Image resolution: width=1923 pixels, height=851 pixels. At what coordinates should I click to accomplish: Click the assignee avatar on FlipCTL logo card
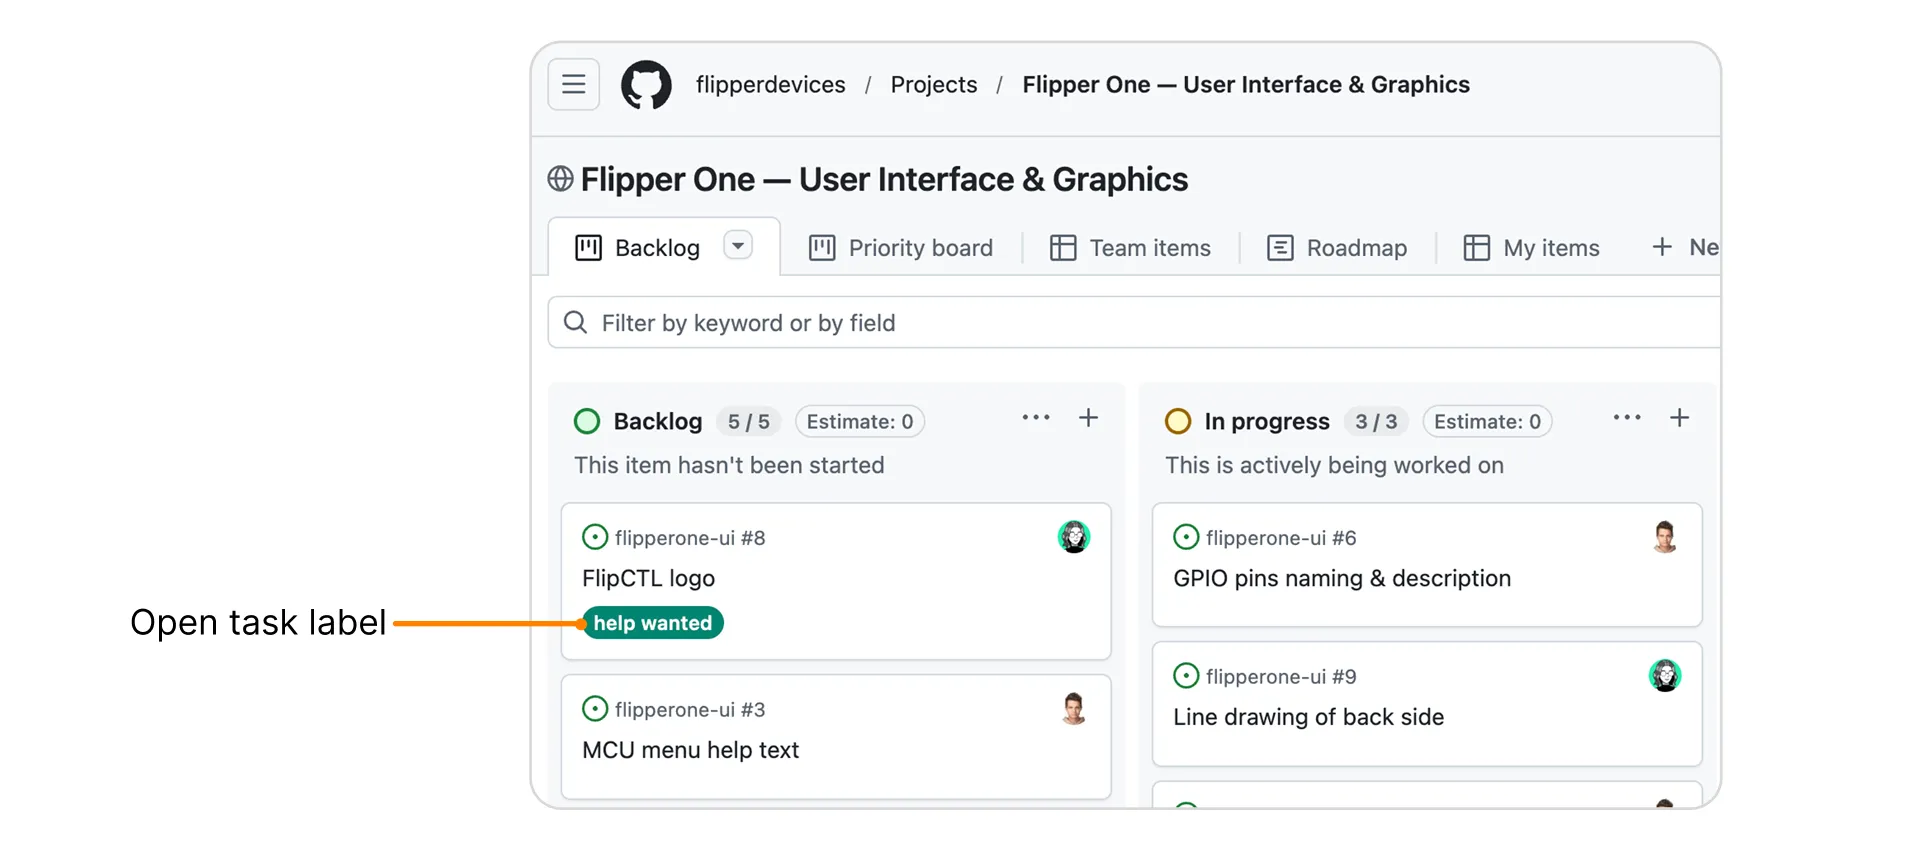pos(1074,537)
